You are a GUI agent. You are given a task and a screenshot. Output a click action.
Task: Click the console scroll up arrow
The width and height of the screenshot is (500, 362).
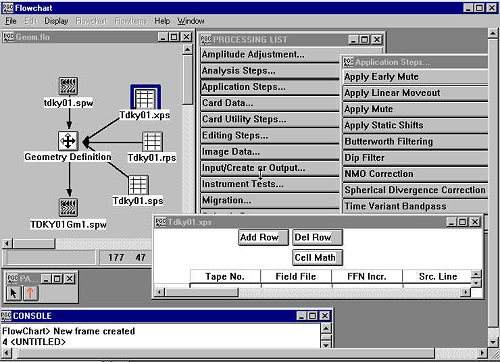[x=326, y=328]
